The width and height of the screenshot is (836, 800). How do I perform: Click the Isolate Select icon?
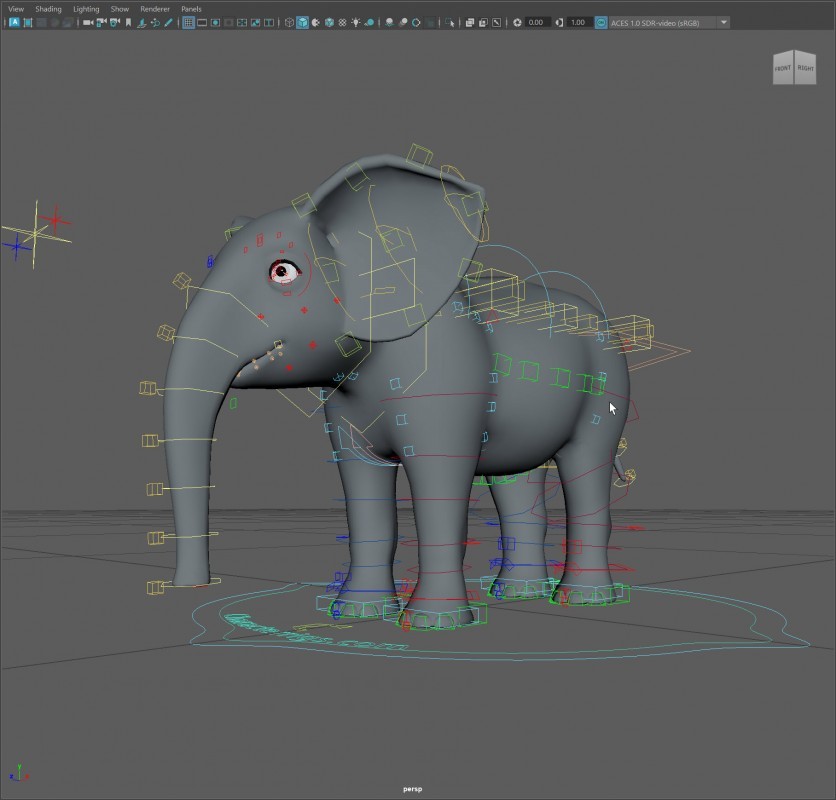pos(450,22)
